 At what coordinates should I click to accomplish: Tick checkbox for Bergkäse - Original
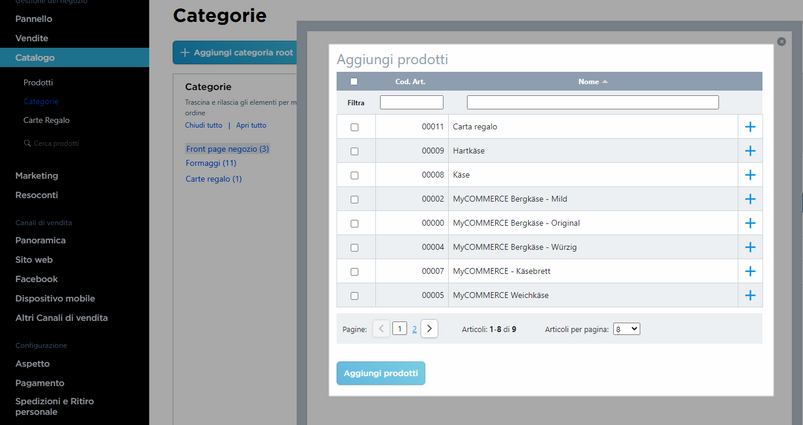pyautogui.click(x=354, y=223)
